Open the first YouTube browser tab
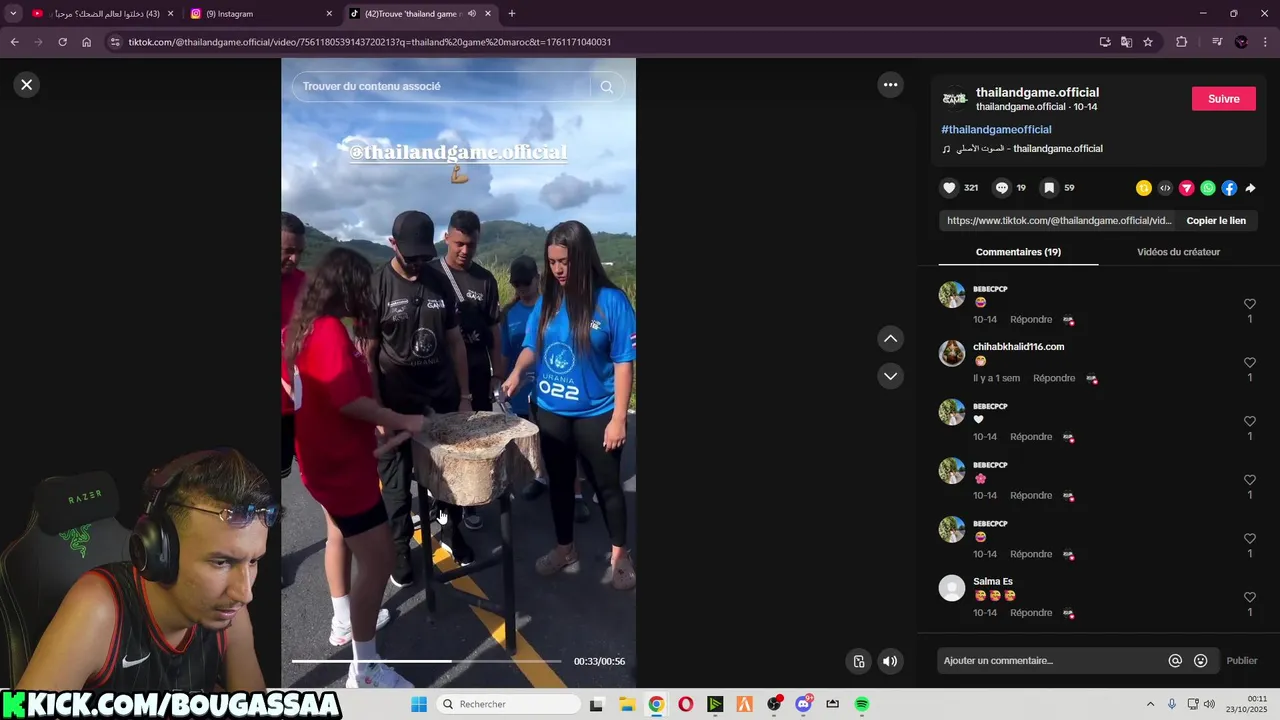 103,14
